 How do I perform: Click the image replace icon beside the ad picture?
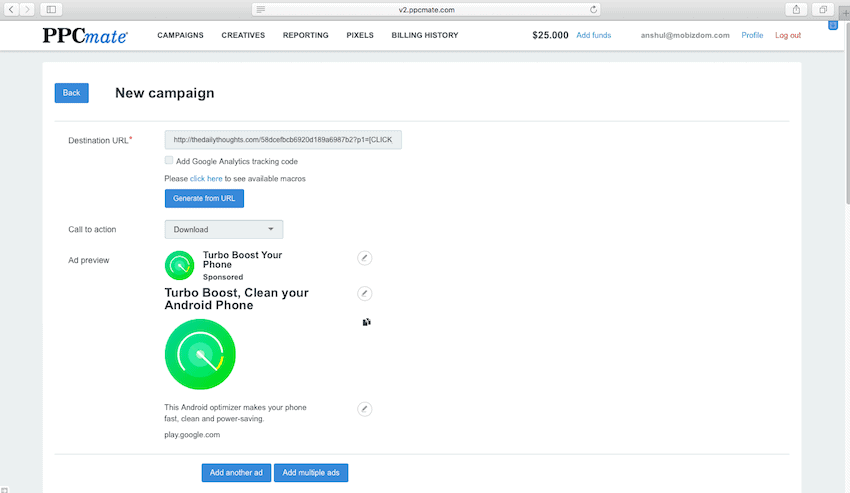click(367, 322)
